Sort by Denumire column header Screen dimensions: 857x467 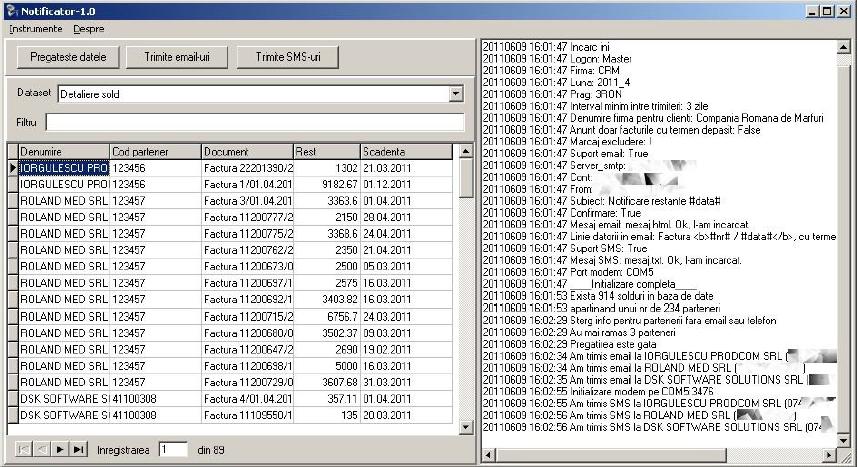(64, 151)
